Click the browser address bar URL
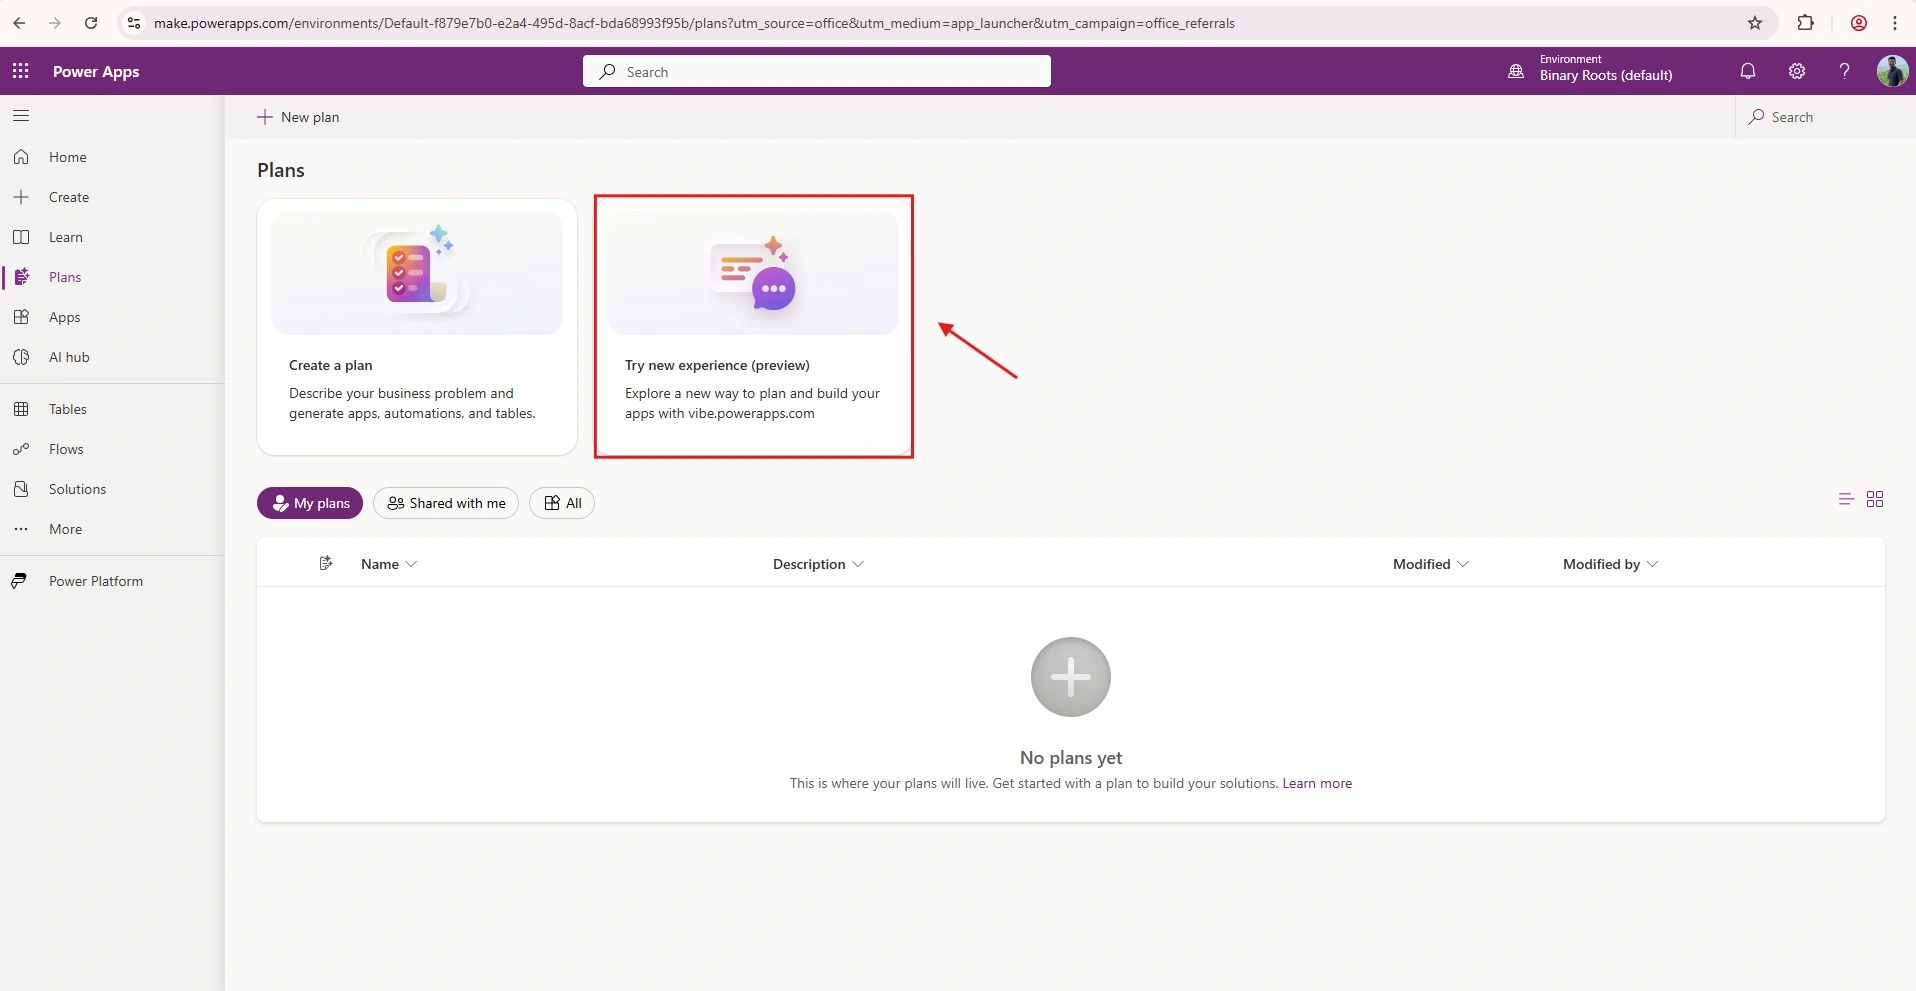Viewport: 1916px width, 991px height. click(x=694, y=23)
